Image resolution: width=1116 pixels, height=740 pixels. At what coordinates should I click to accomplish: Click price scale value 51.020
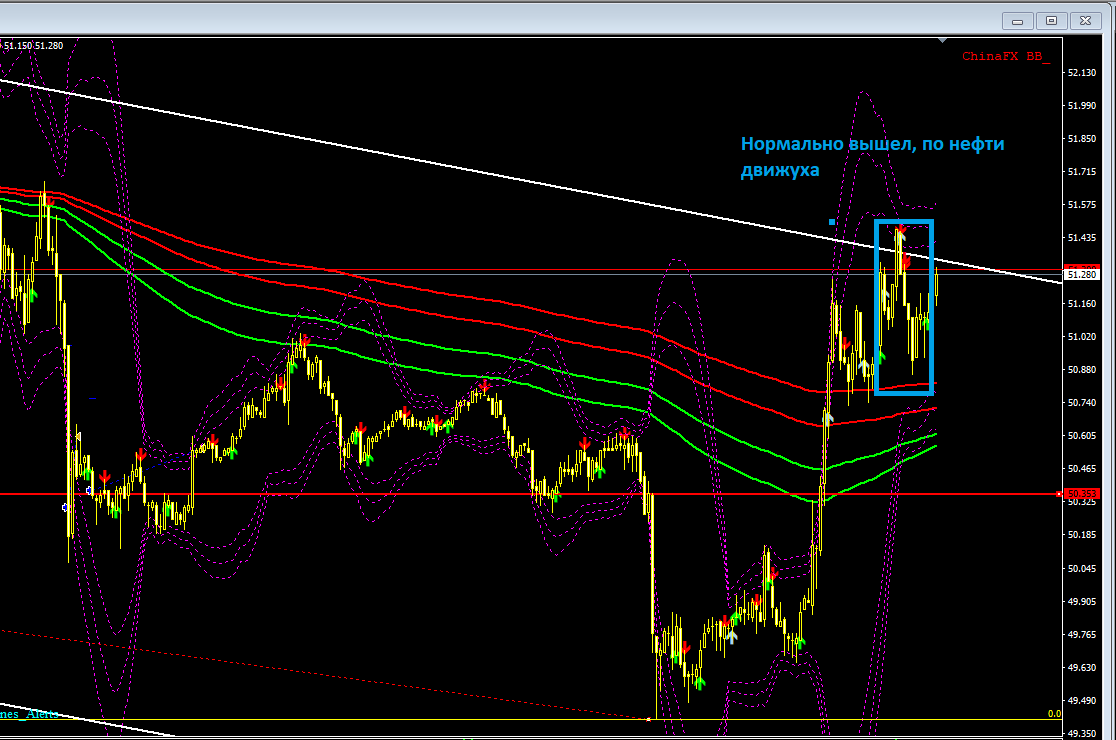pyautogui.click(x=1082, y=337)
